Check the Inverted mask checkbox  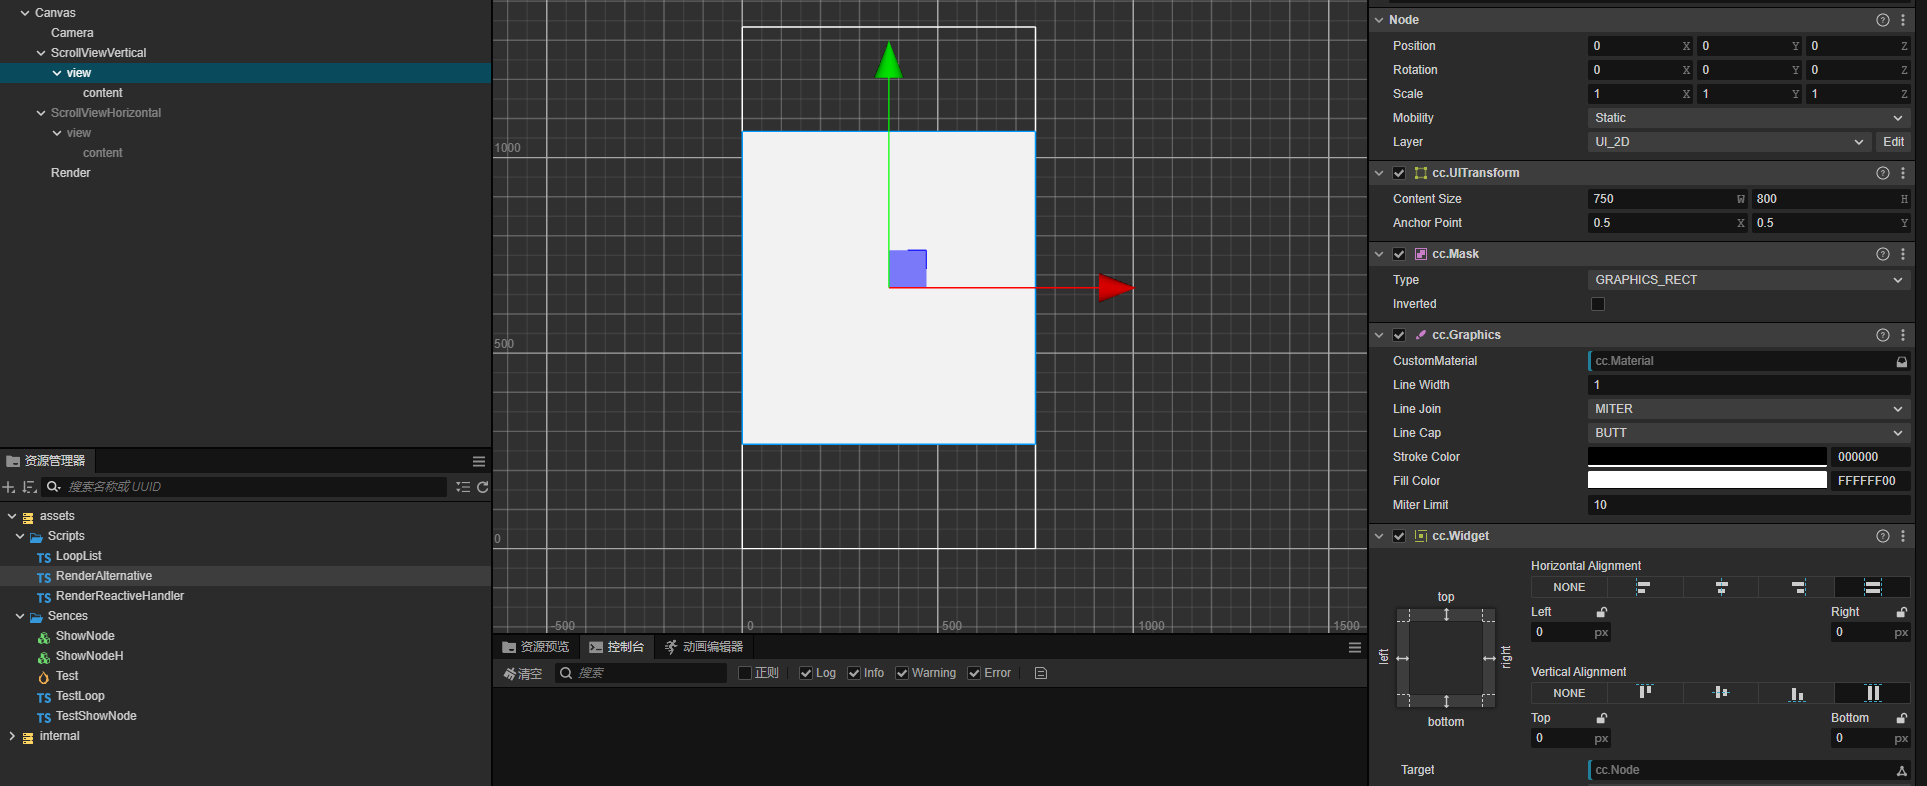click(1598, 304)
